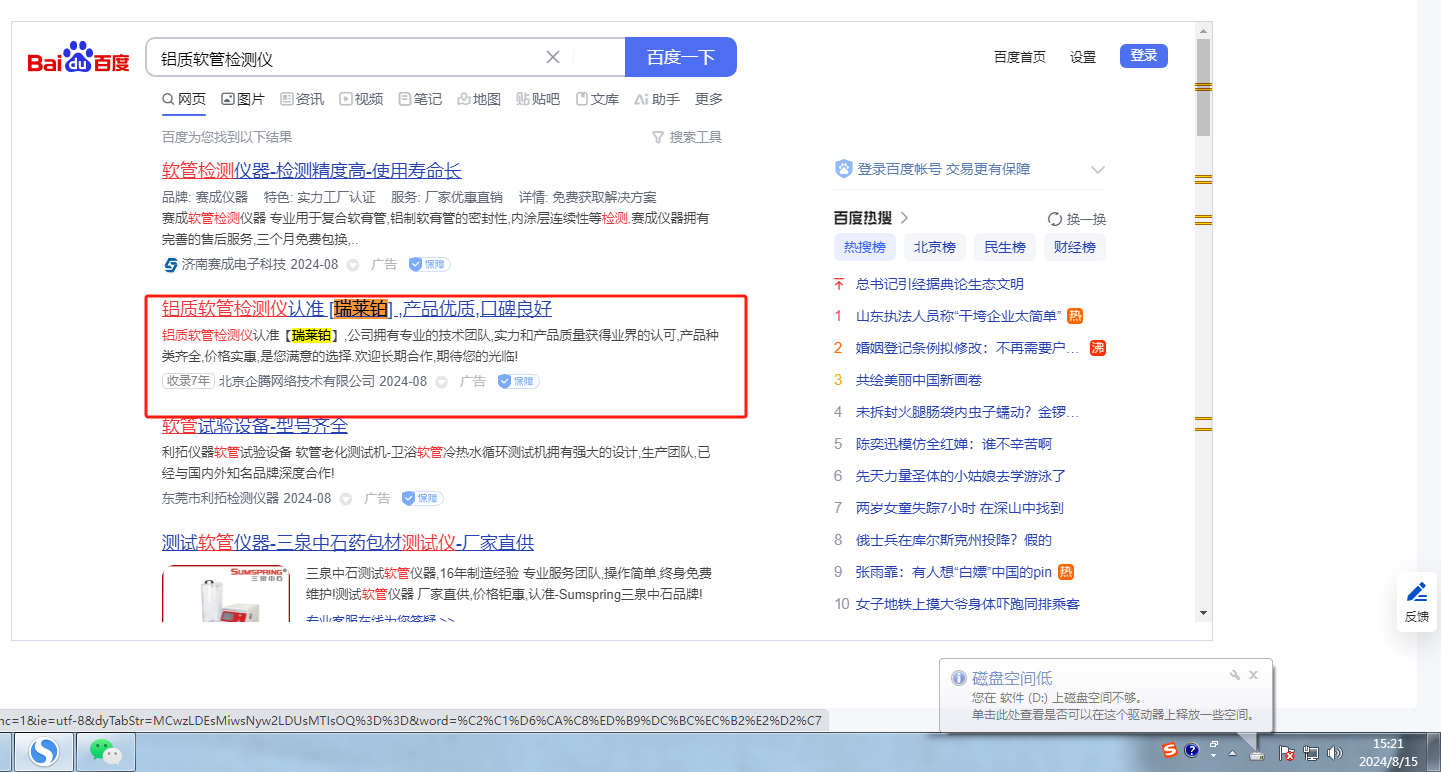Screen dimensions: 1441x772
Task: Open the 资讯 tab
Action: point(302,99)
